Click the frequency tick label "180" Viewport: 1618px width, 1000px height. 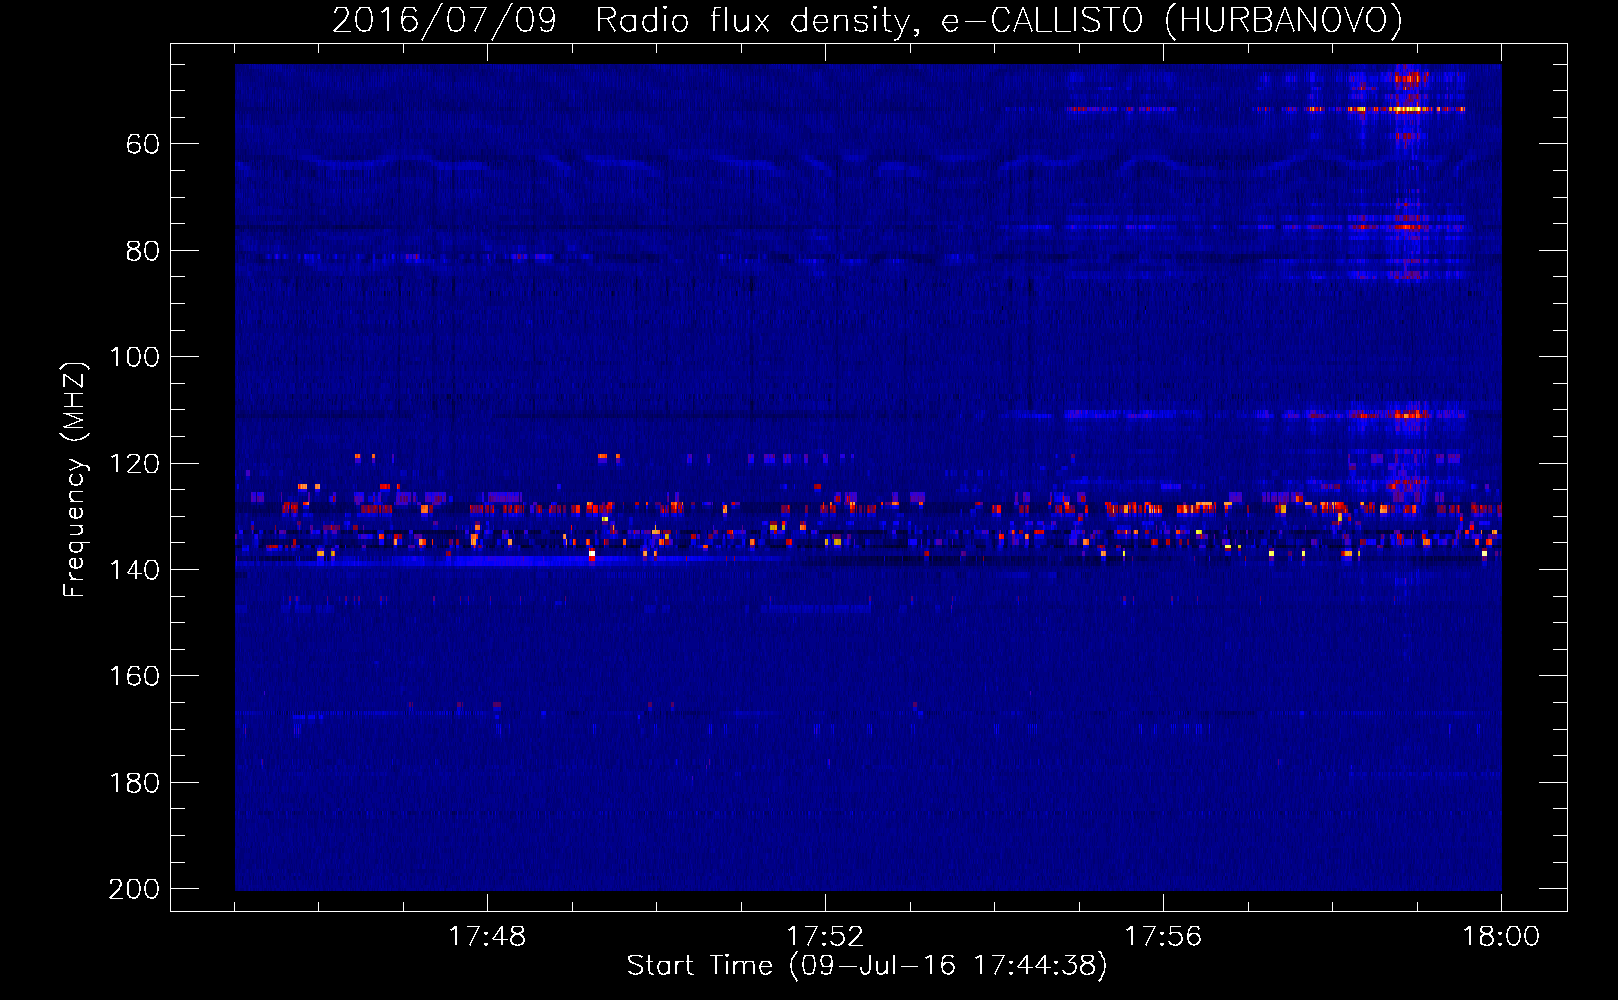click(x=134, y=783)
